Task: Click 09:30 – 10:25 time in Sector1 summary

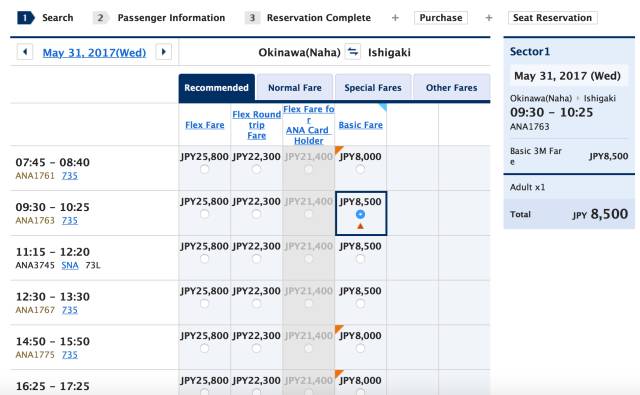Action: tap(551, 112)
